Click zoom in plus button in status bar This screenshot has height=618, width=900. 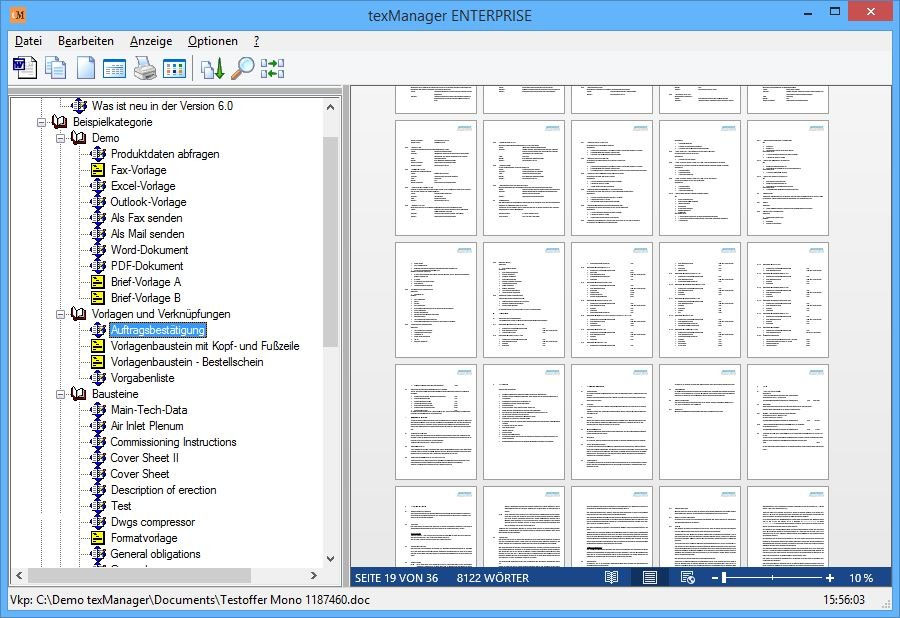(x=830, y=578)
